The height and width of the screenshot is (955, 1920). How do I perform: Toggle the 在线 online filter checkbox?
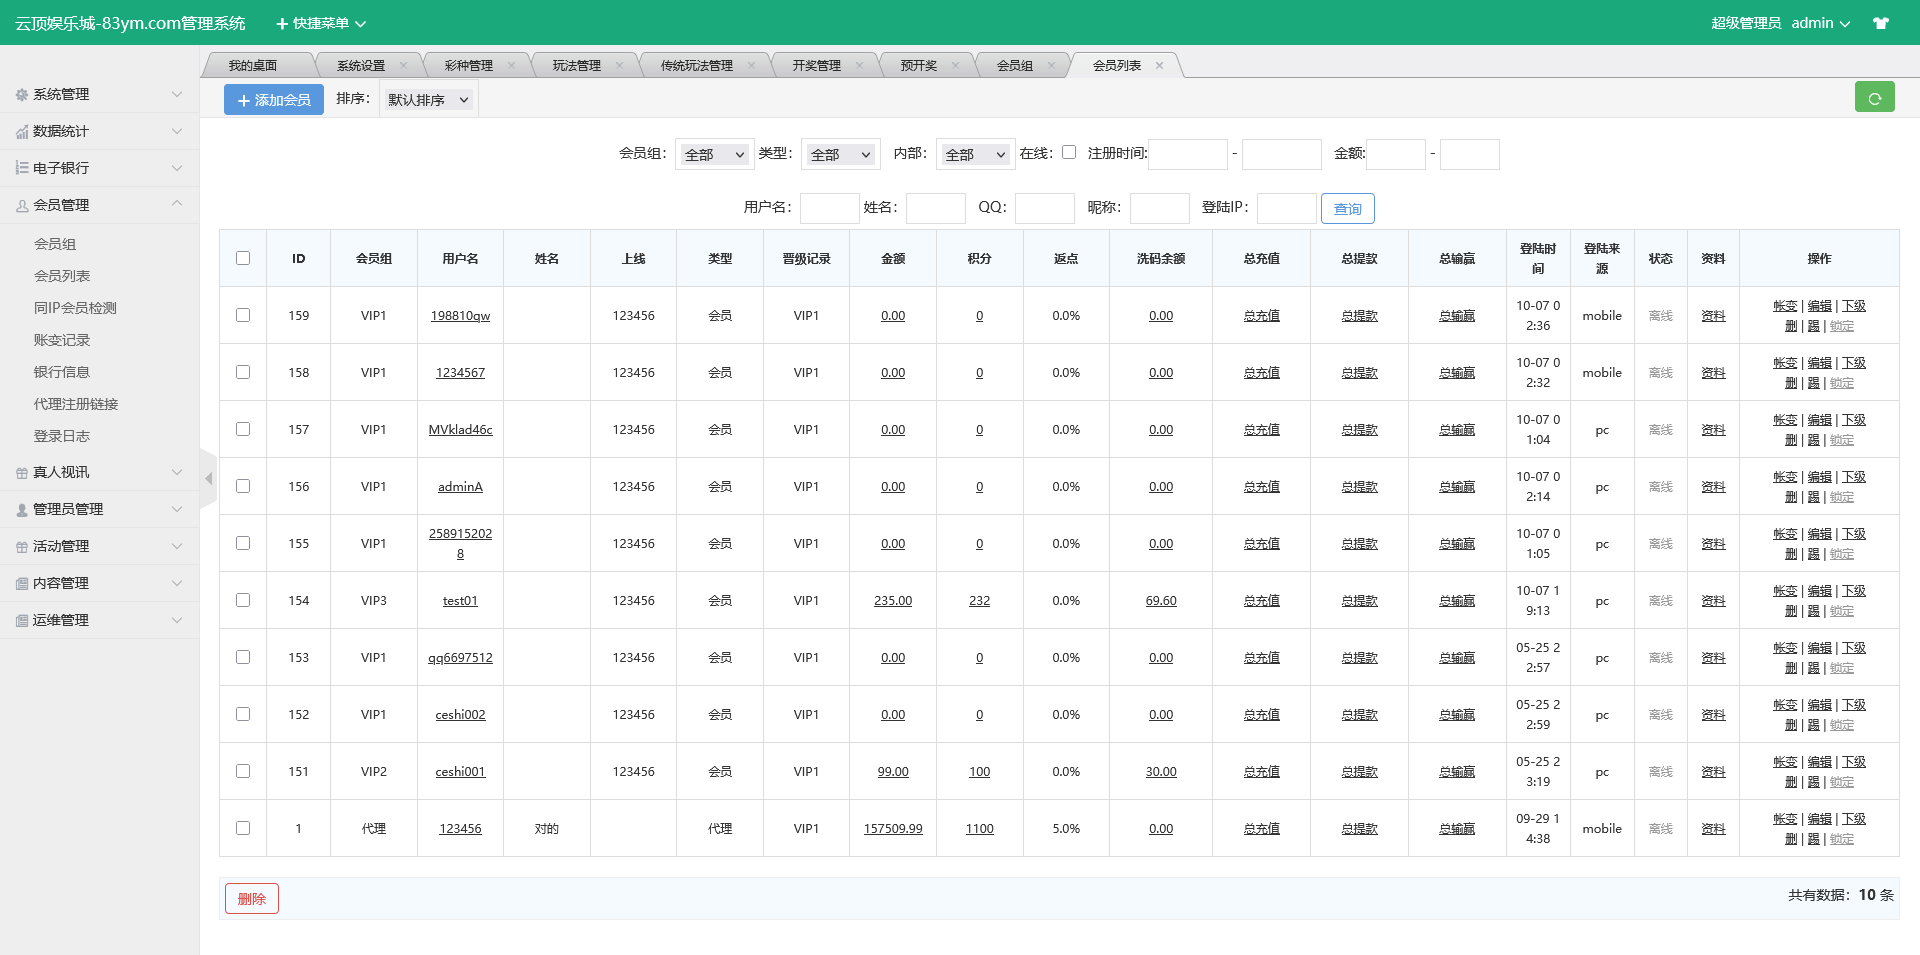pos(1069,152)
